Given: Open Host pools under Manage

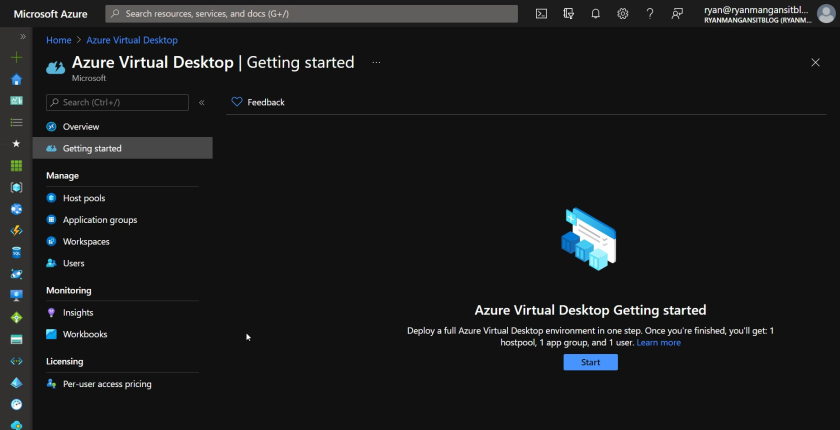Looking at the screenshot, I should [123, 198].
